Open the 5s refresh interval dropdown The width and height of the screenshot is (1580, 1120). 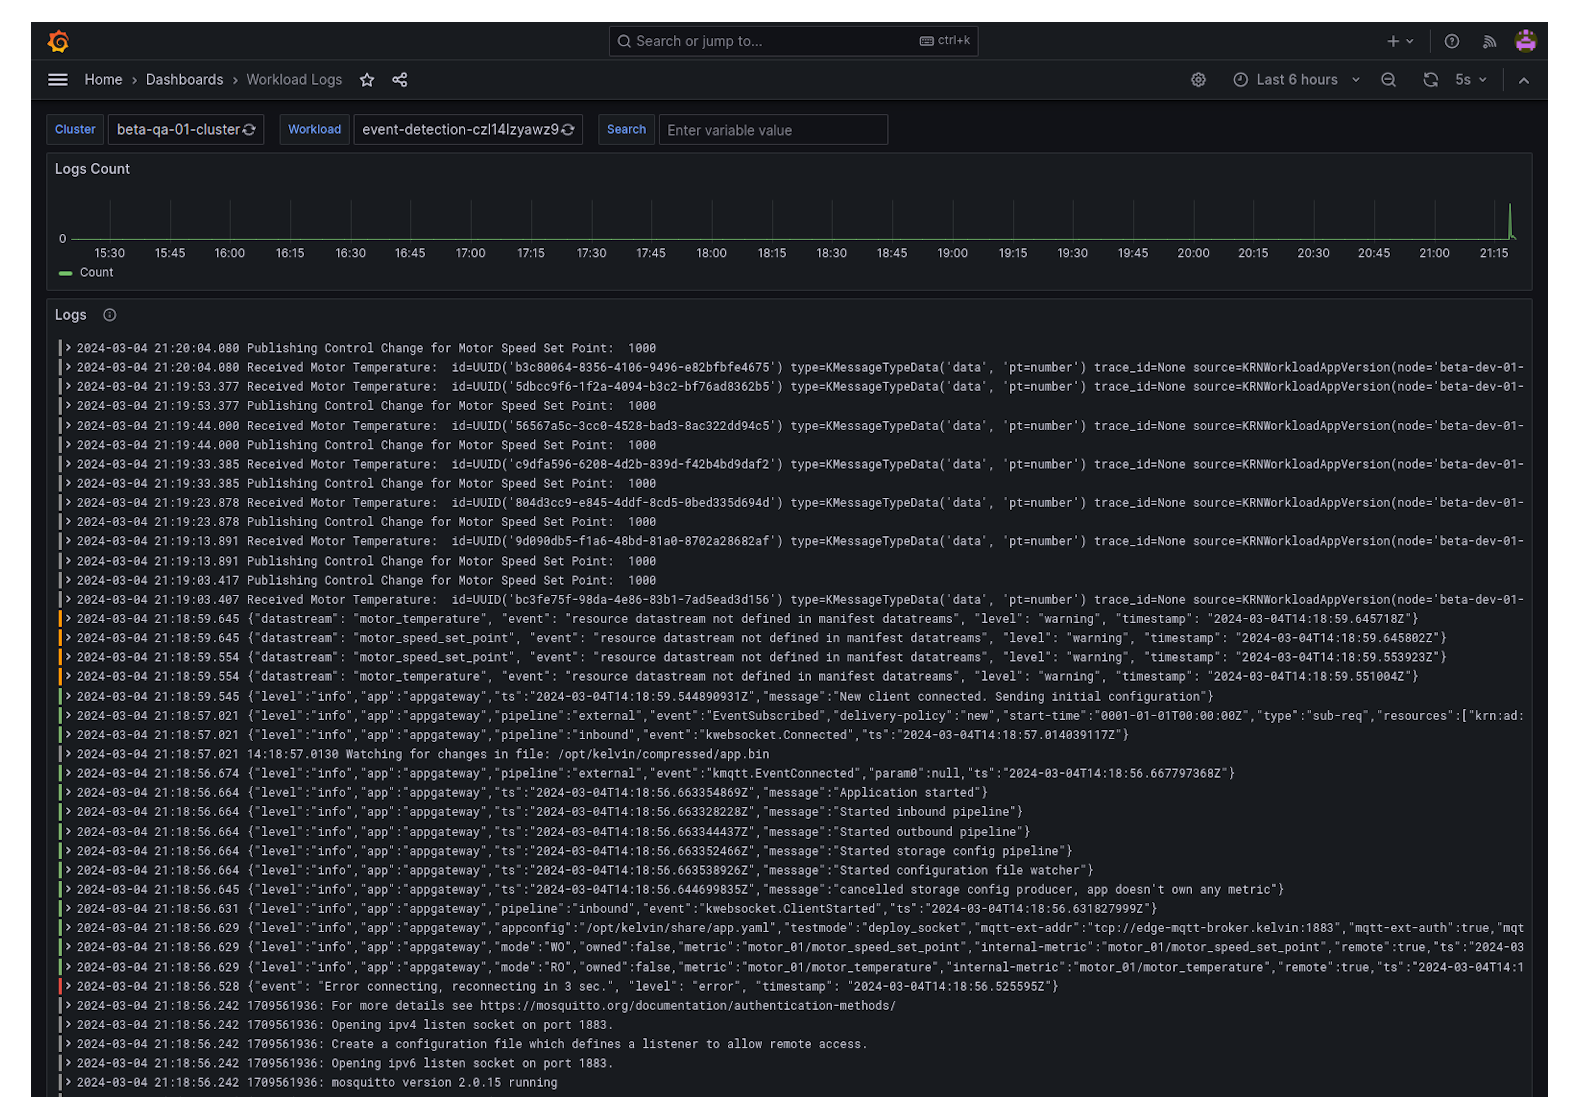(x=1470, y=80)
